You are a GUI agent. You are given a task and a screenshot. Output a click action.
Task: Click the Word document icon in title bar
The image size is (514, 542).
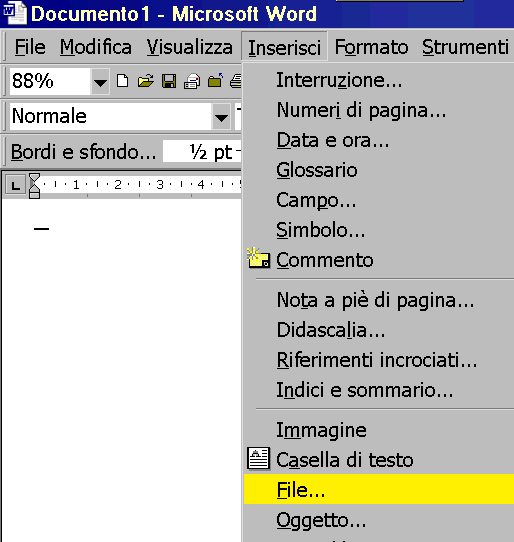(15, 13)
